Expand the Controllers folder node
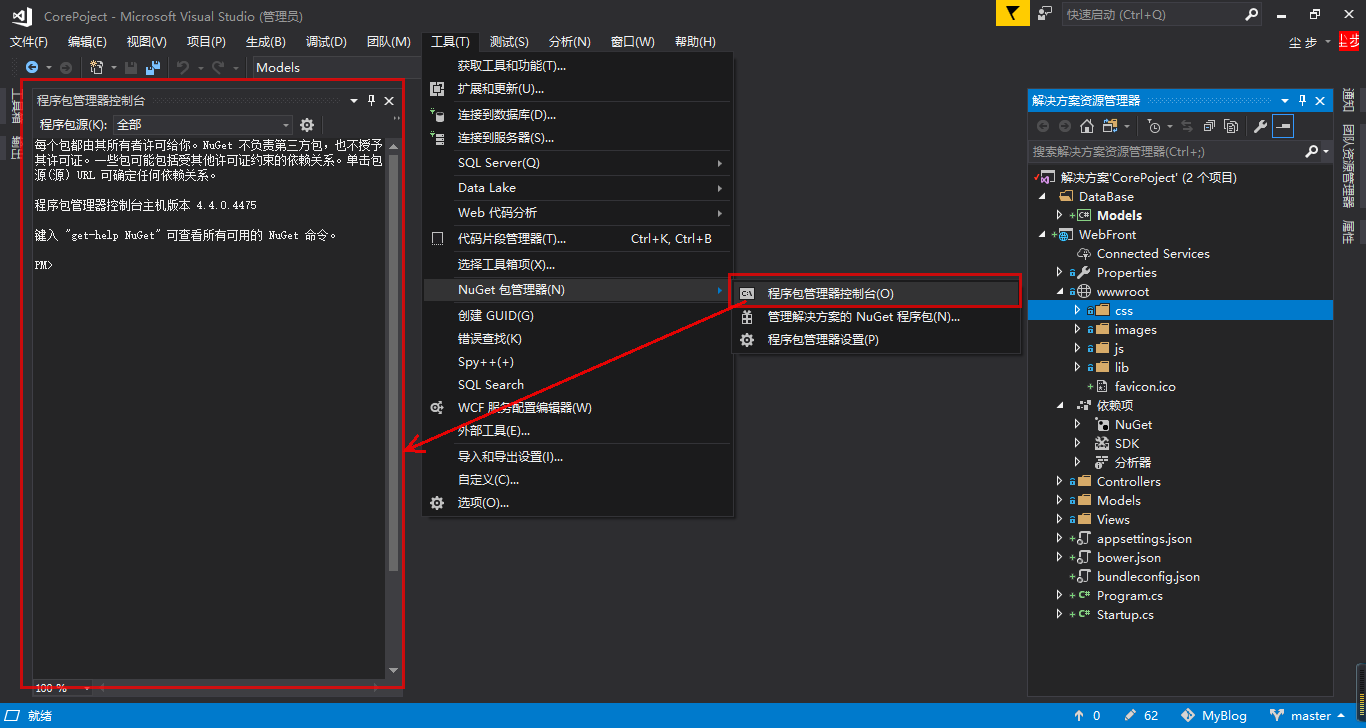 point(1060,481)
